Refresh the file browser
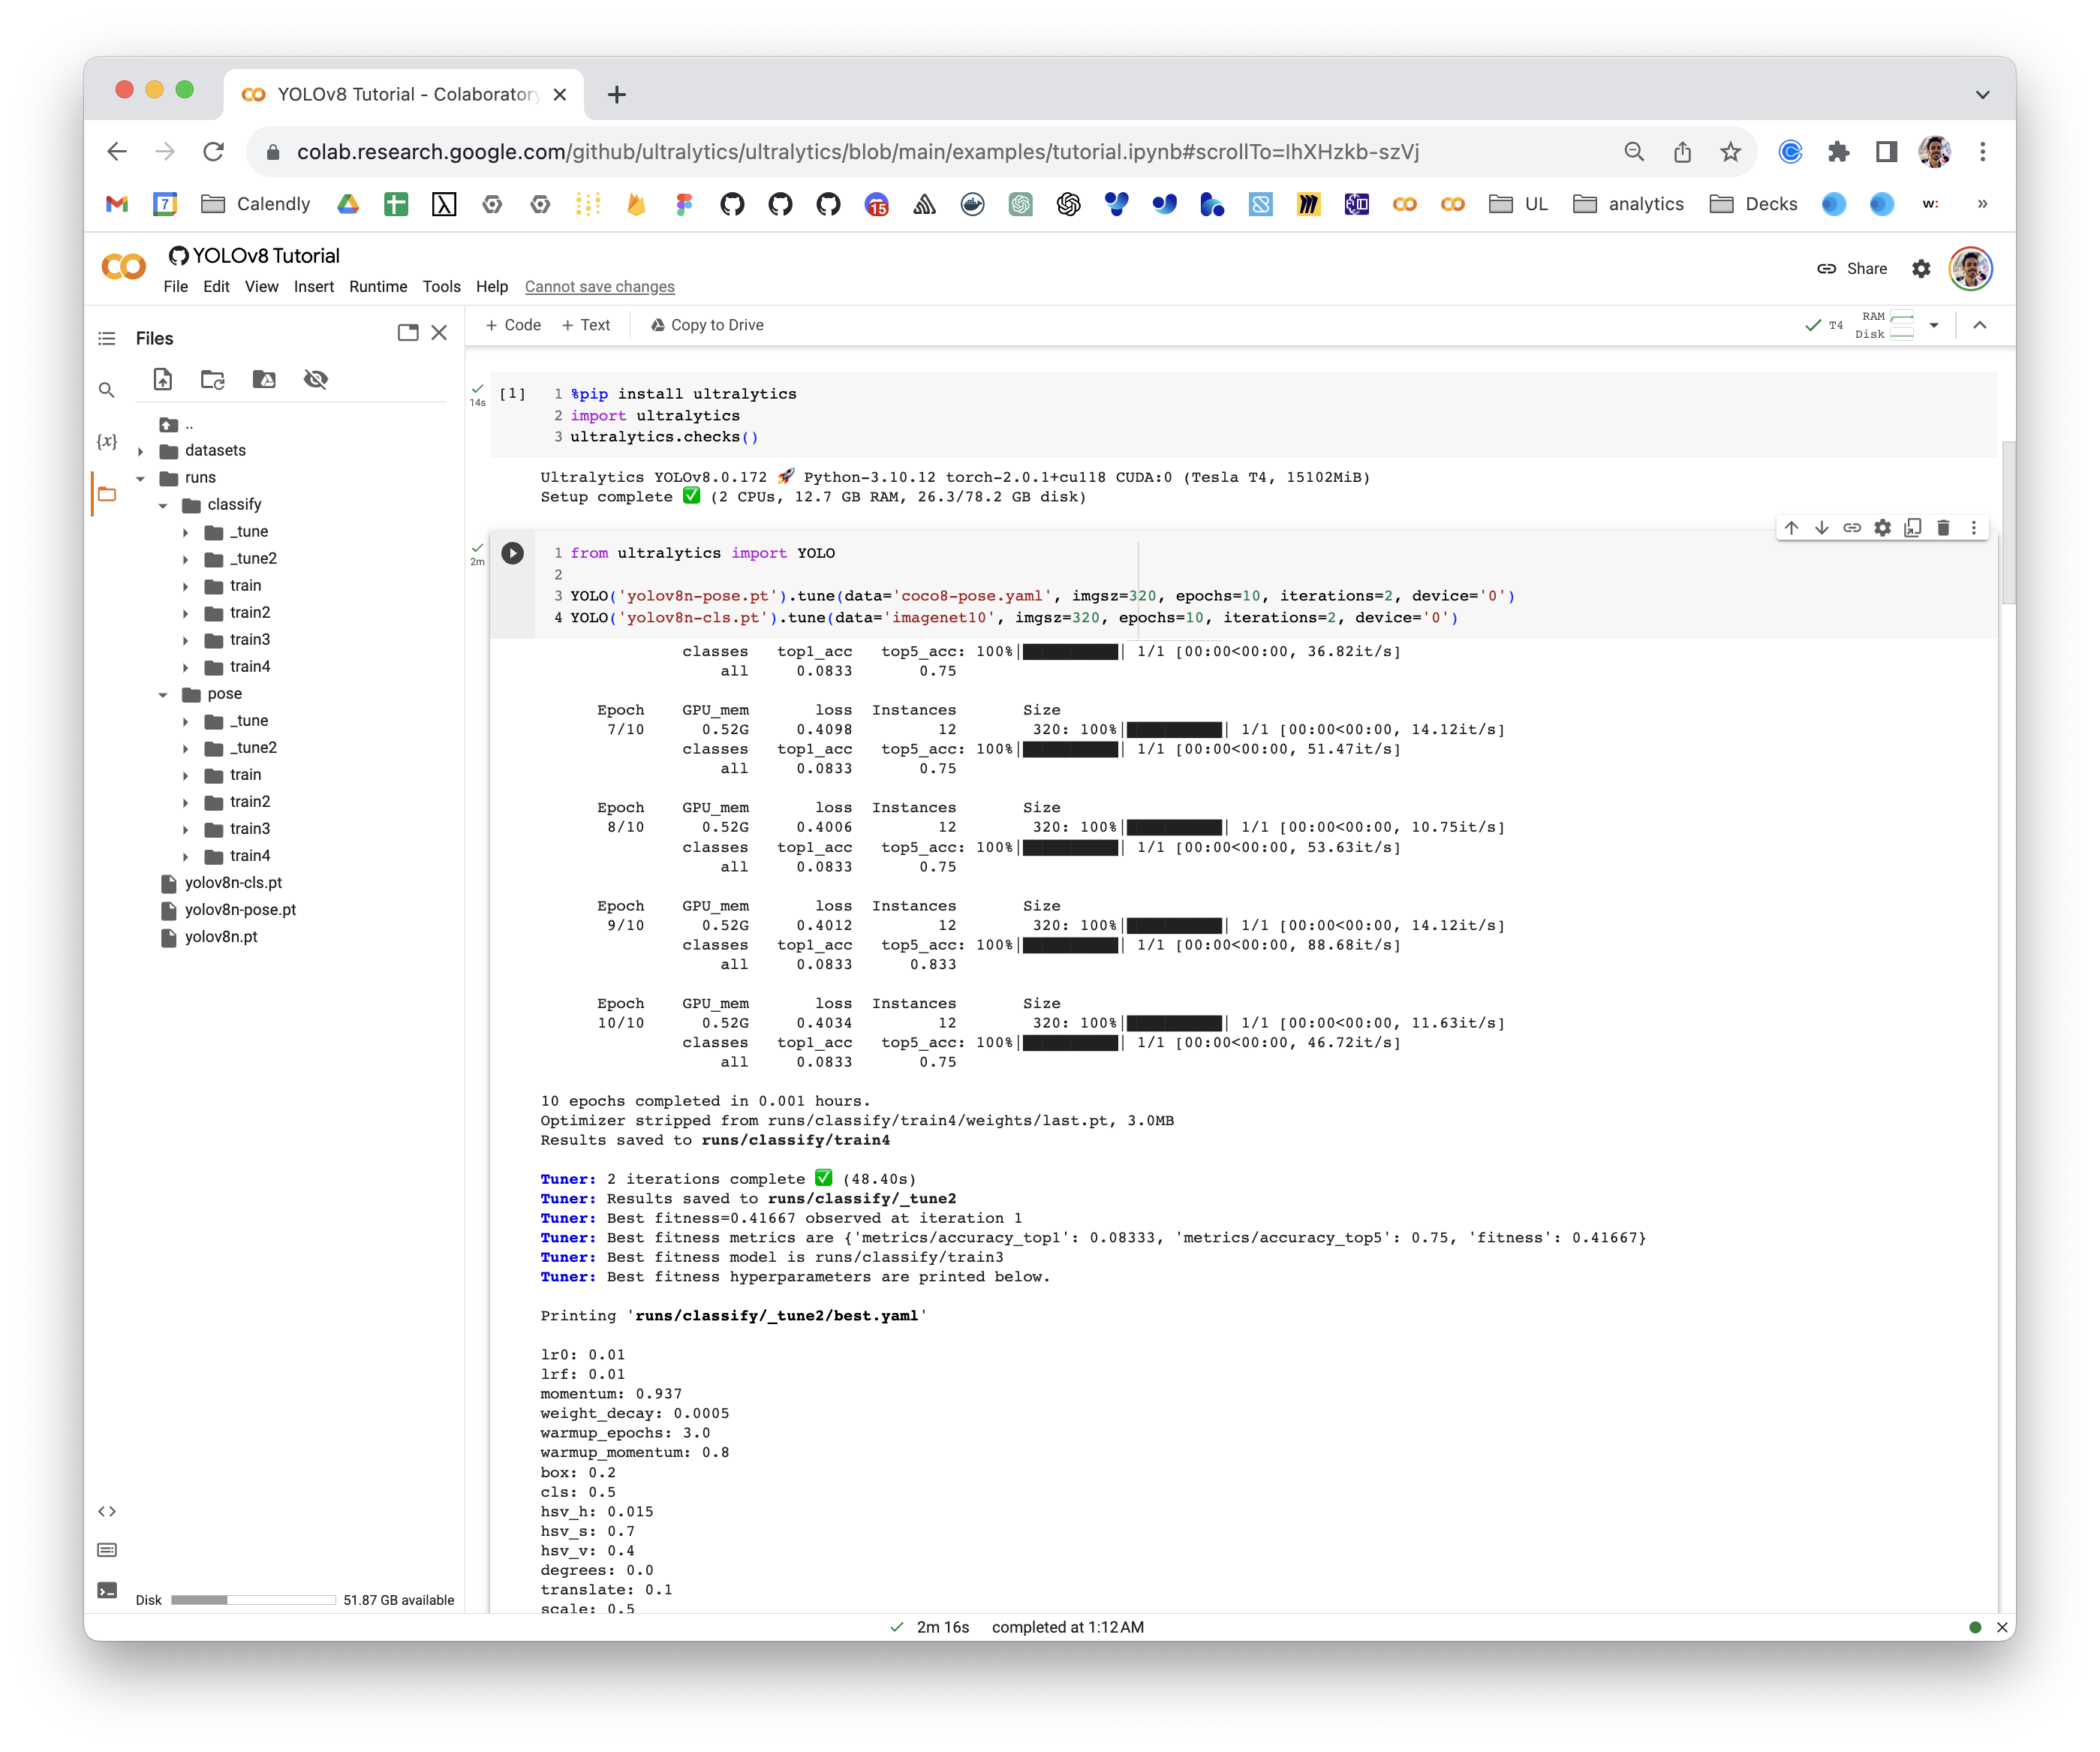The width and height of the screenshot is (2100, 1752). coord(212,380)
